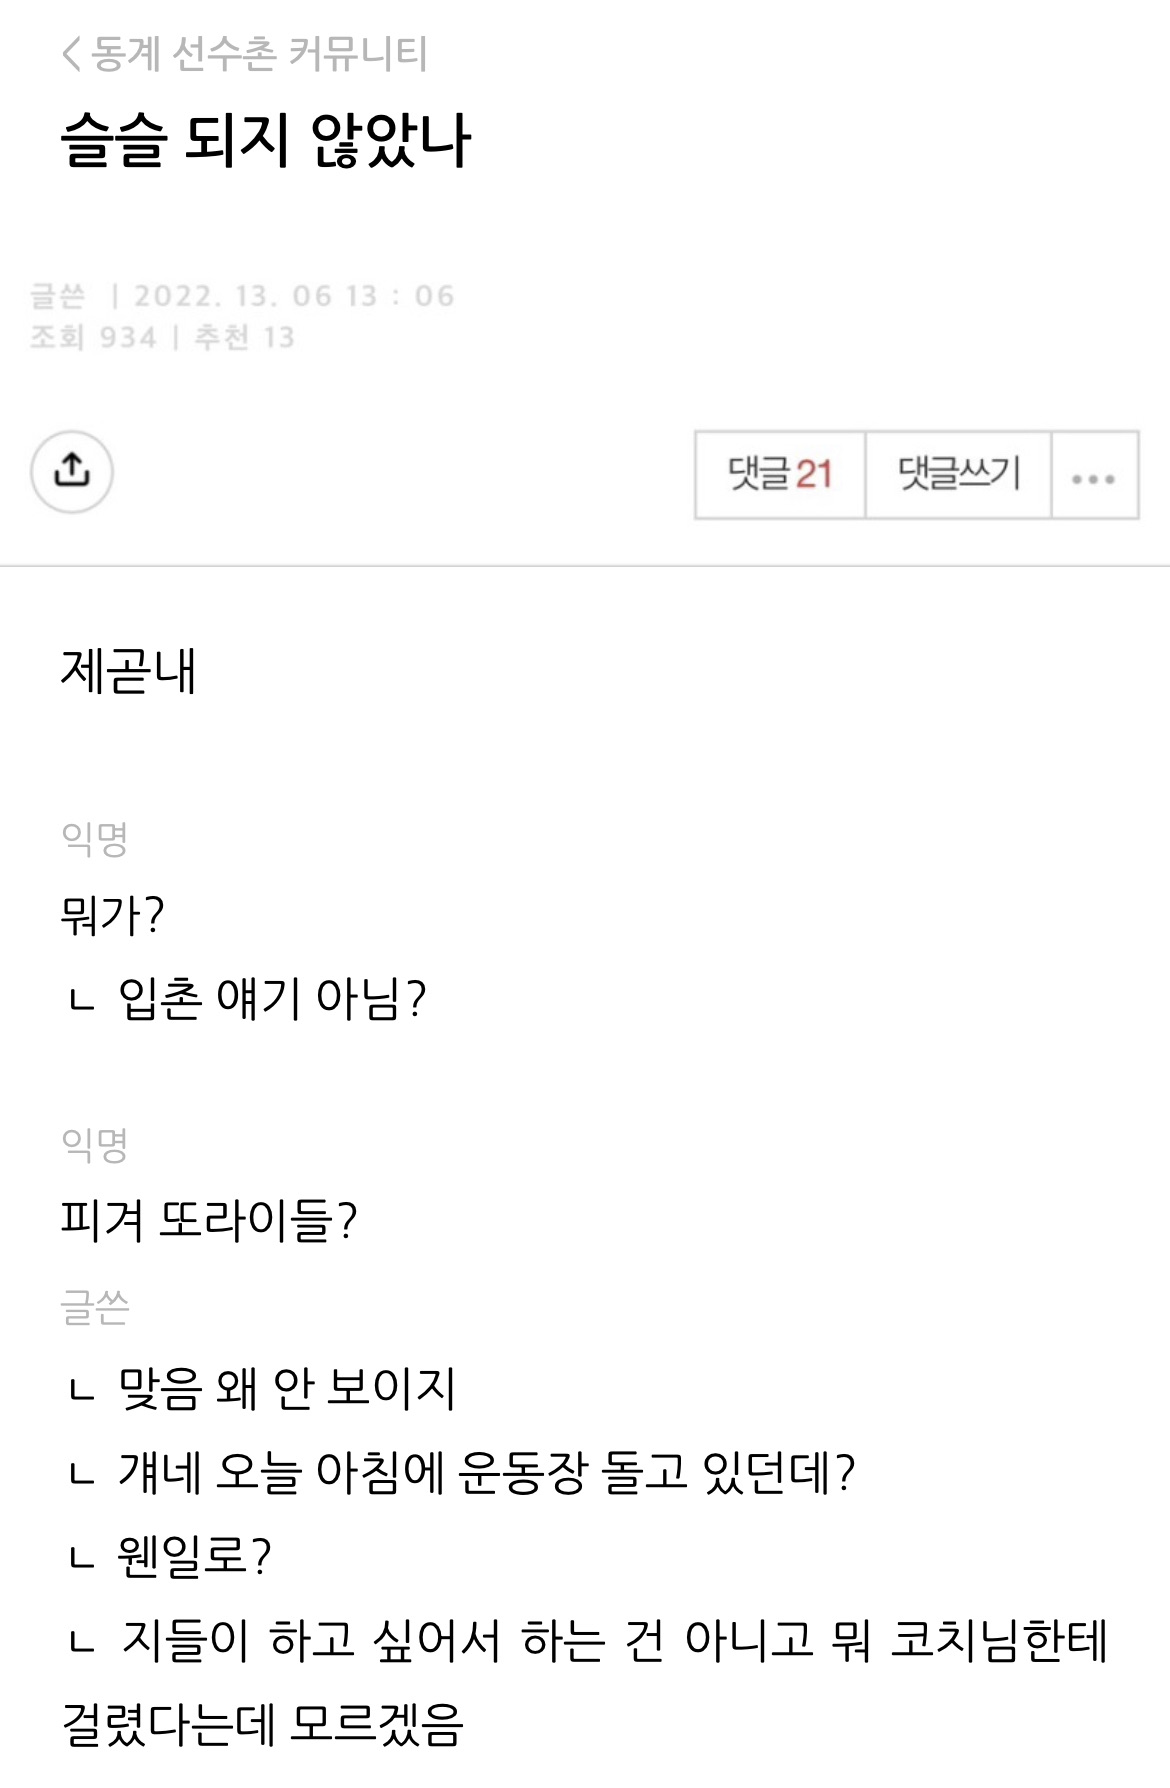Click the 글쓴 author label in post metadata
Viewport: 1170px width, 1788px height.
(x=58, y=296)
